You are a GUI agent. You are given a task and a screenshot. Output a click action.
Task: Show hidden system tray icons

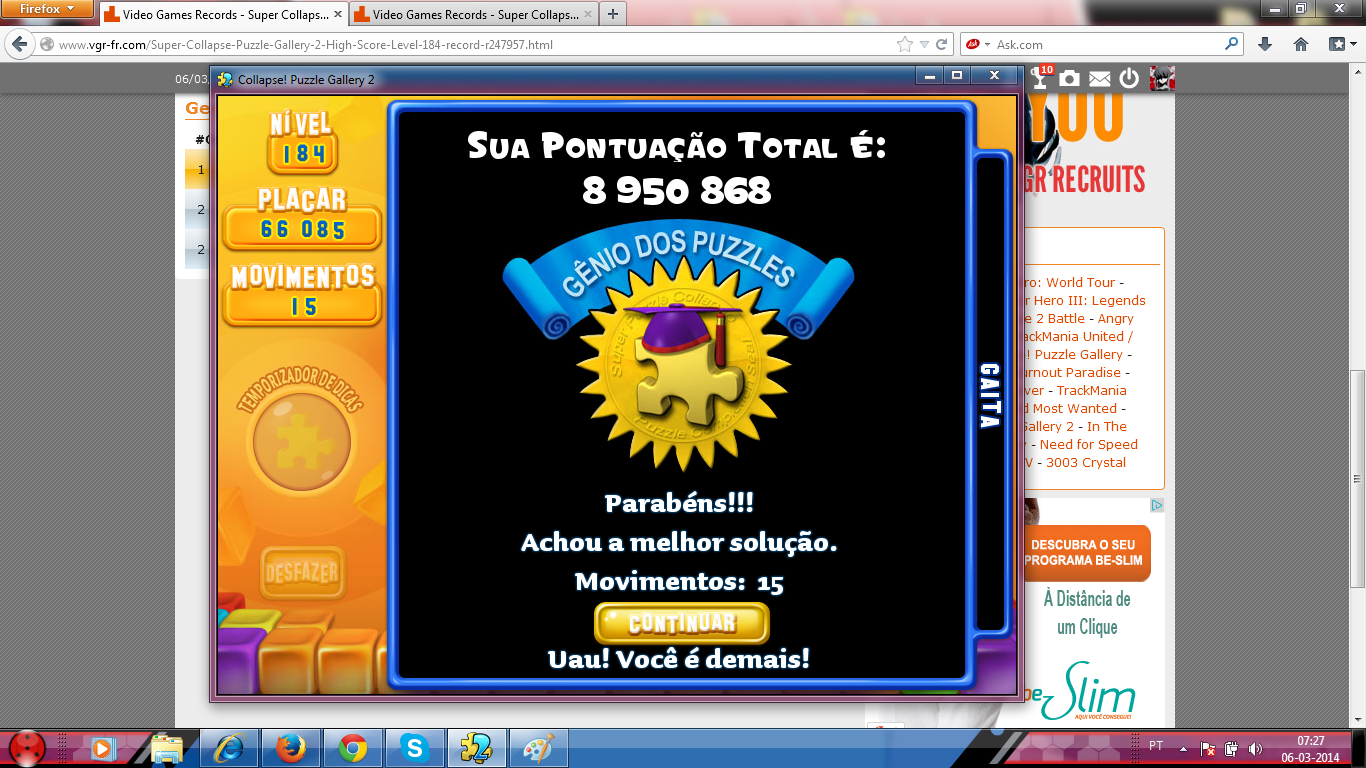(x=1184, y=747)
